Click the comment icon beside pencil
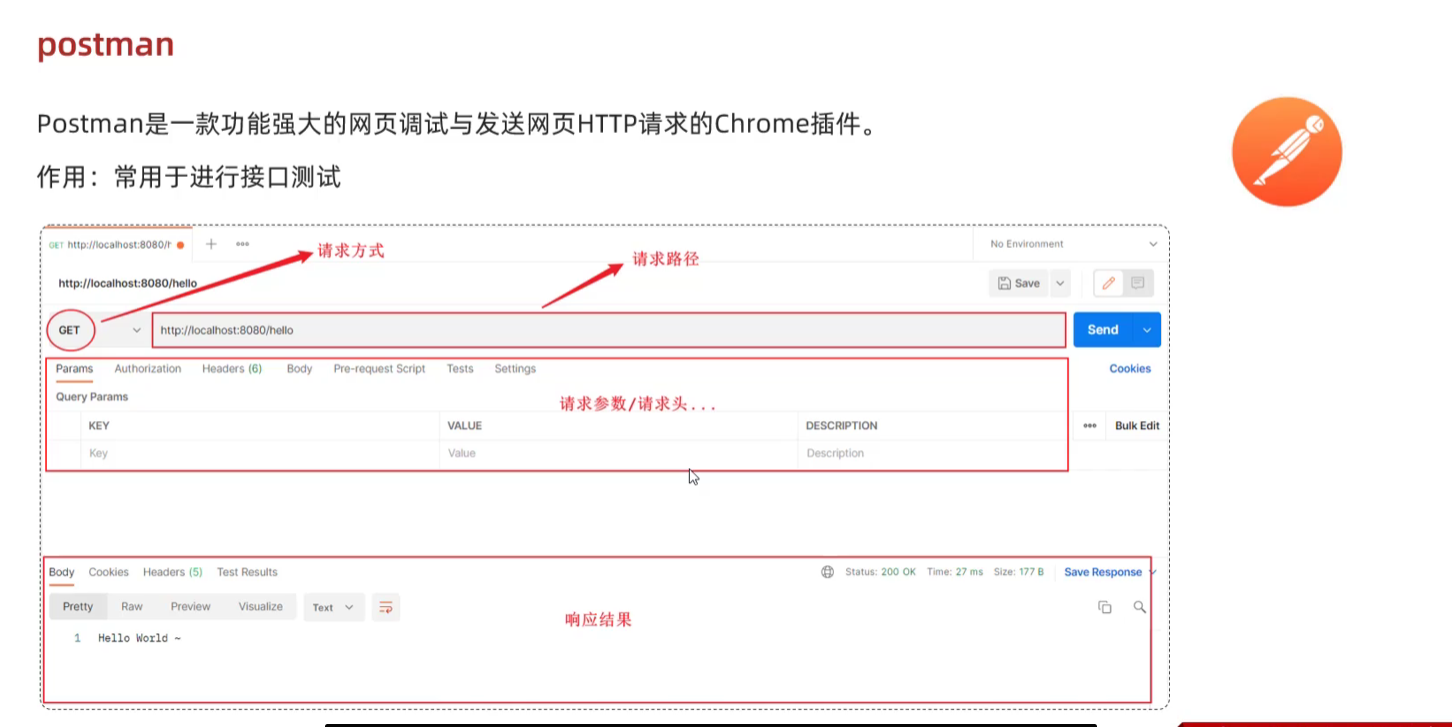Image resolution: width=1452 pixels, height=727 pixels. 1137,283
